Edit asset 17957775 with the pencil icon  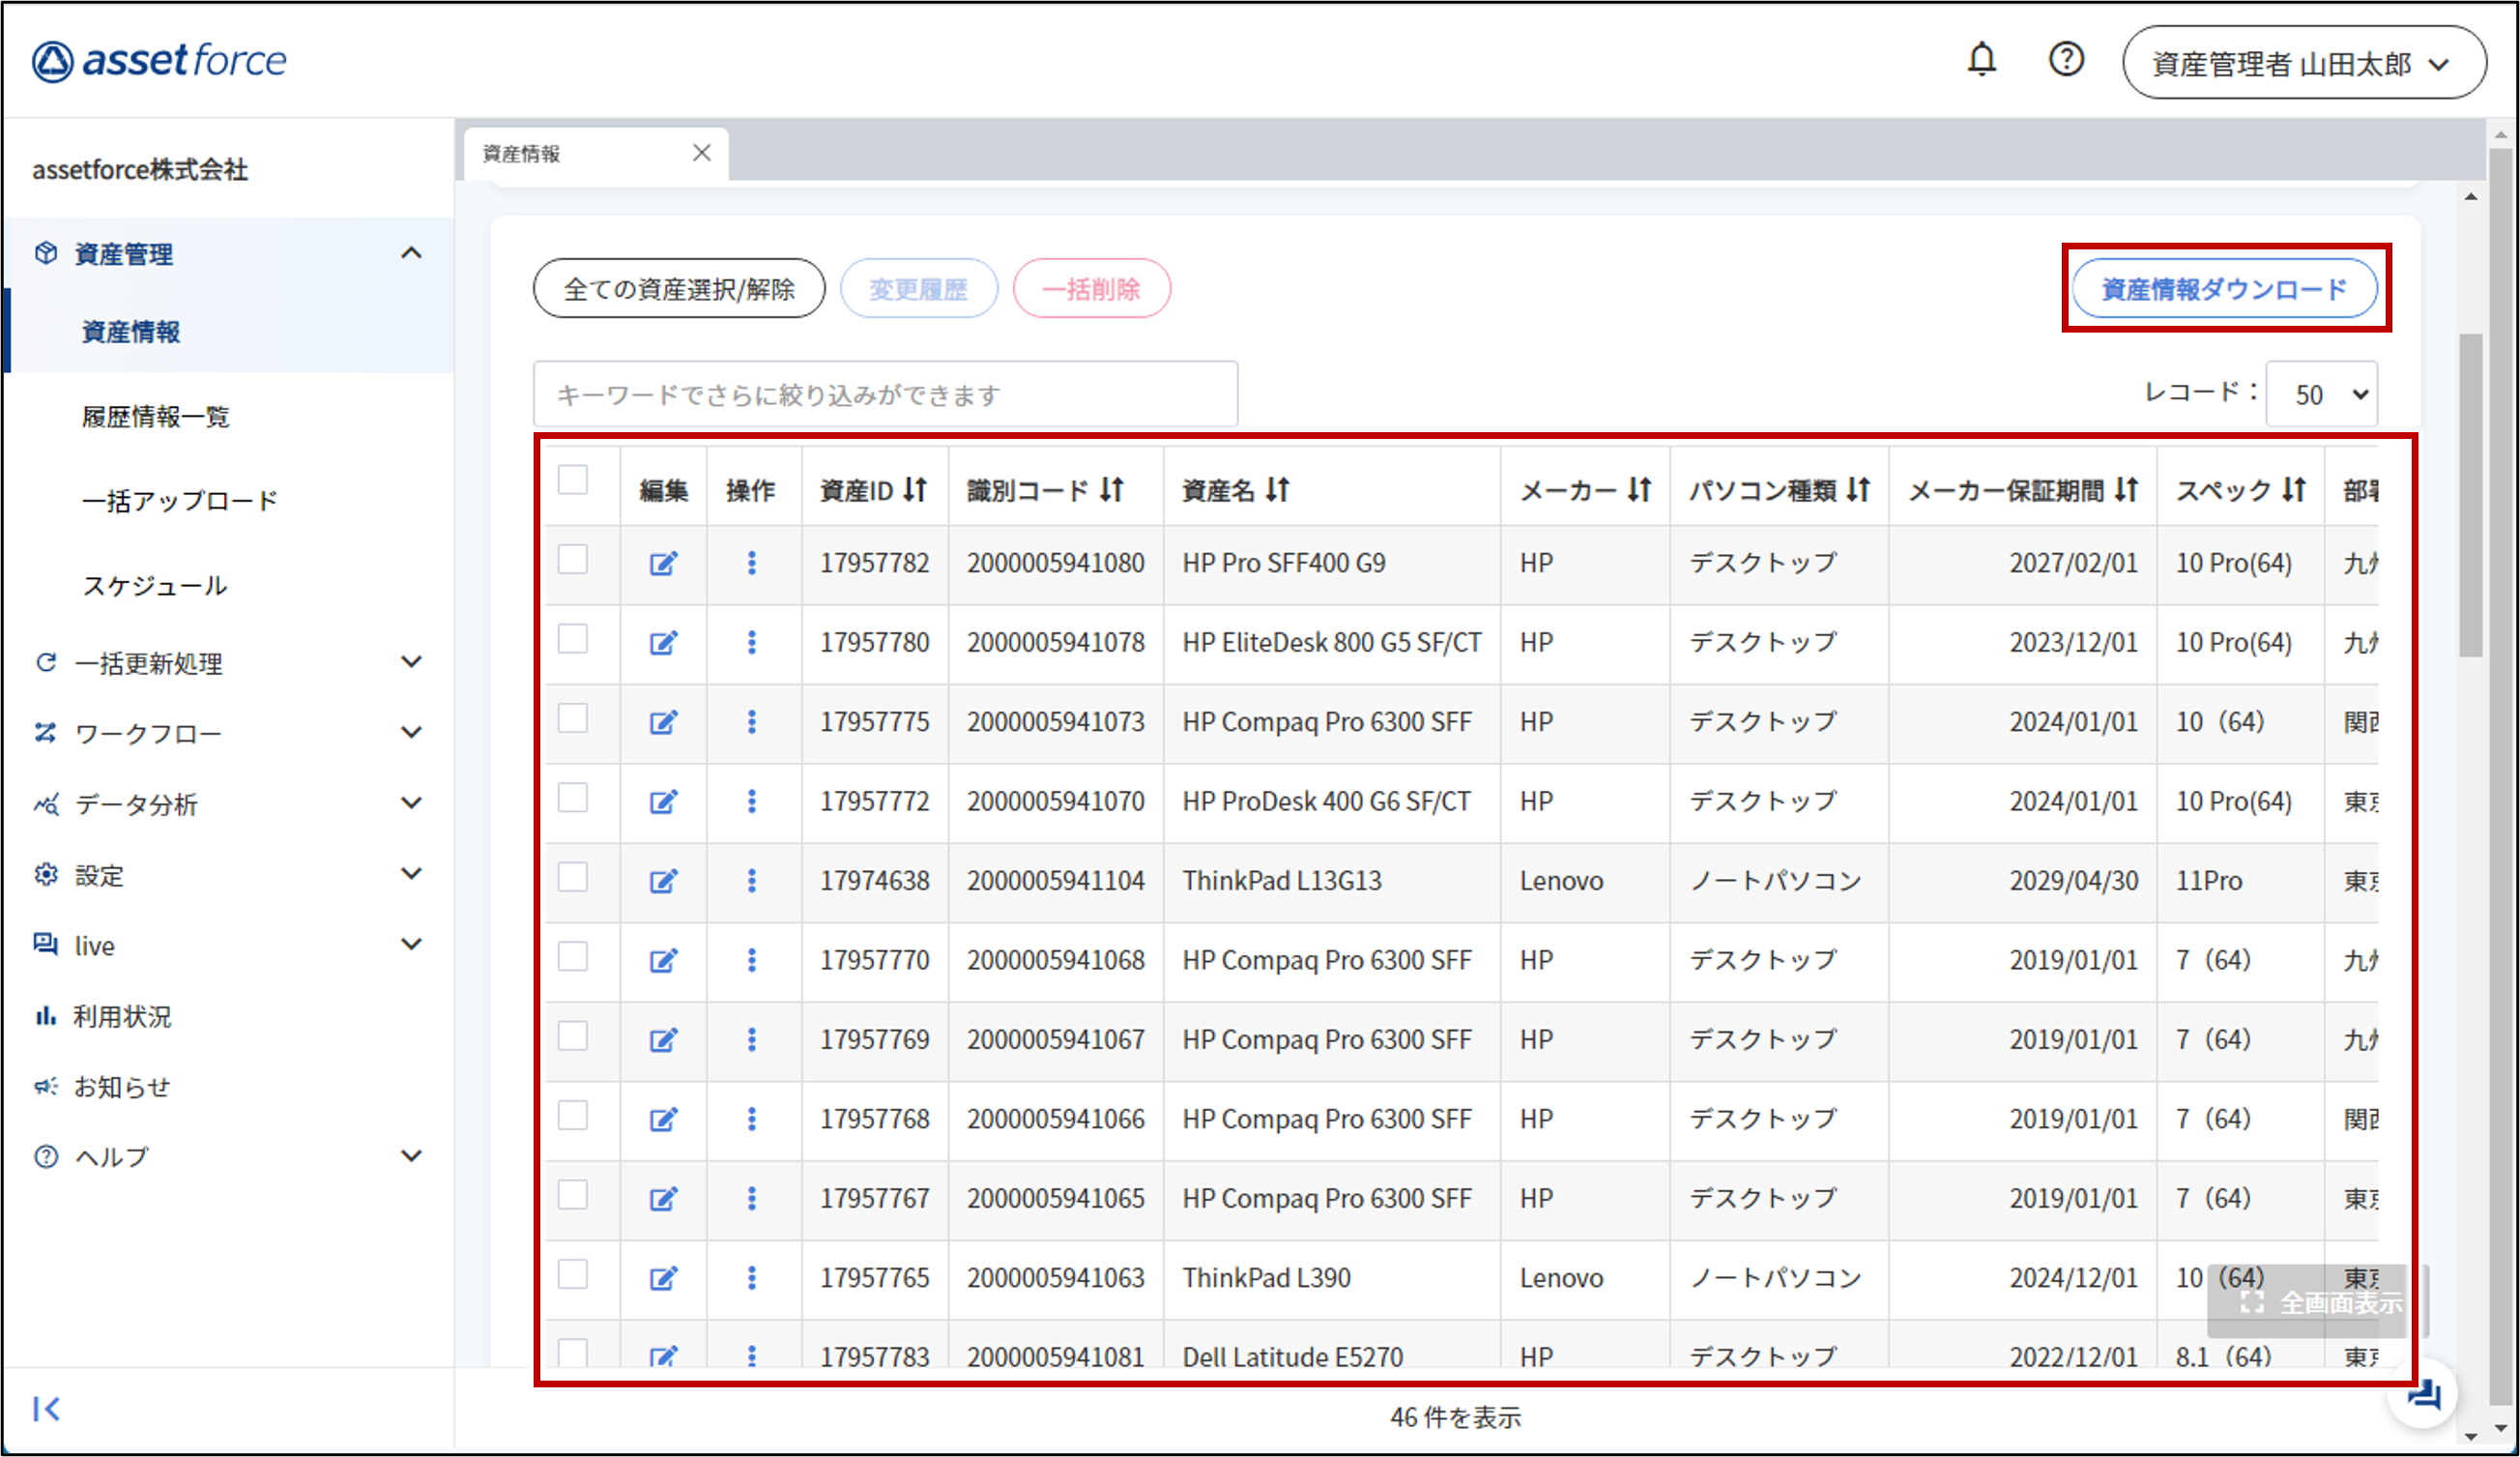click(663, 722)
